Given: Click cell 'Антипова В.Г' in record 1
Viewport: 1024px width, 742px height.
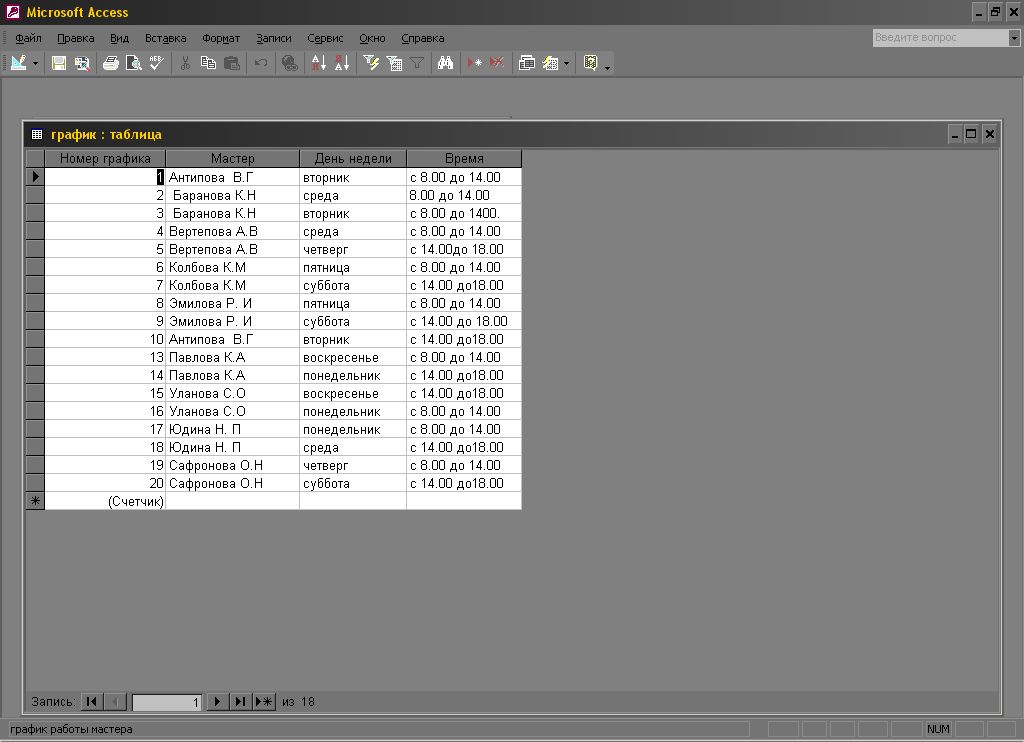Looking at the screenshot, I should 232,177.
